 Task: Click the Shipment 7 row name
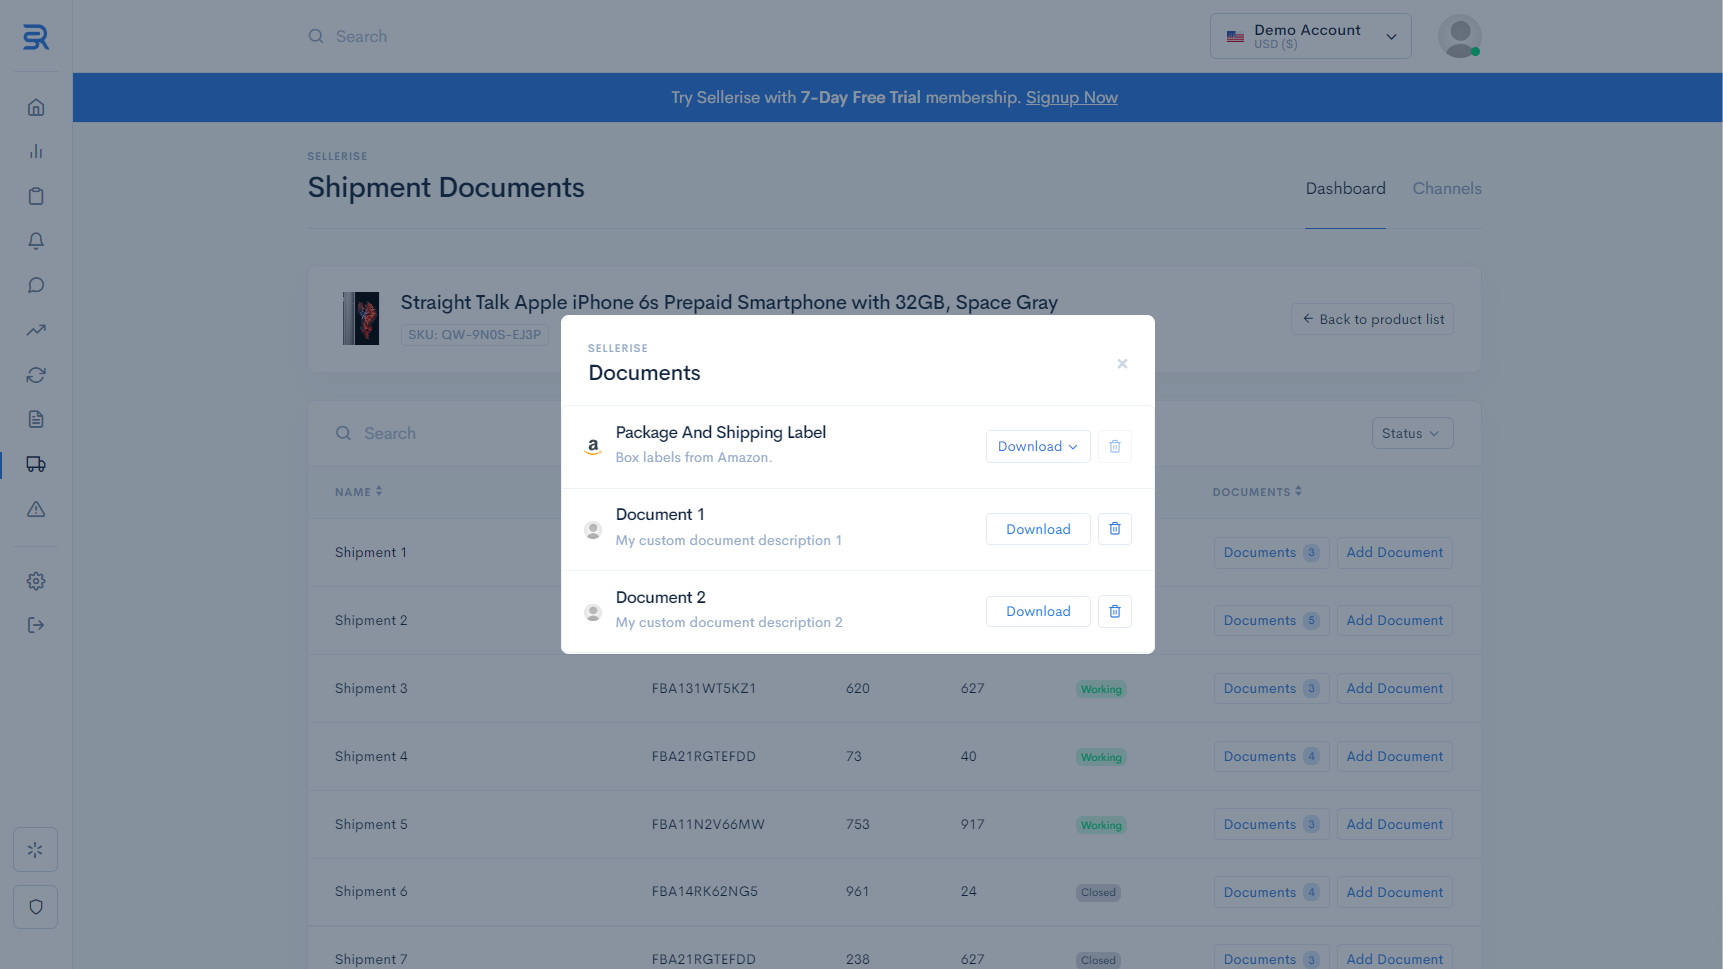click(371, 959)
